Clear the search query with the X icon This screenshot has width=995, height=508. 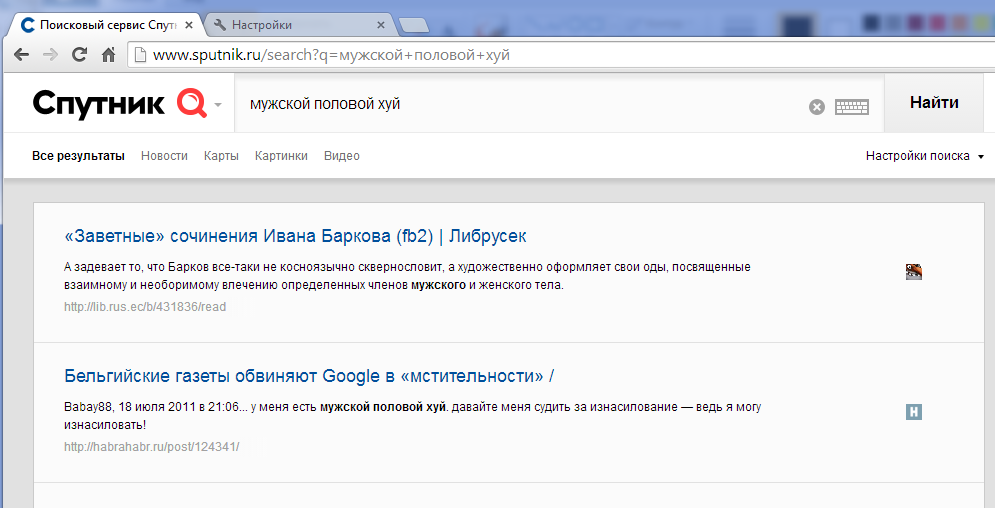[817, 107]
